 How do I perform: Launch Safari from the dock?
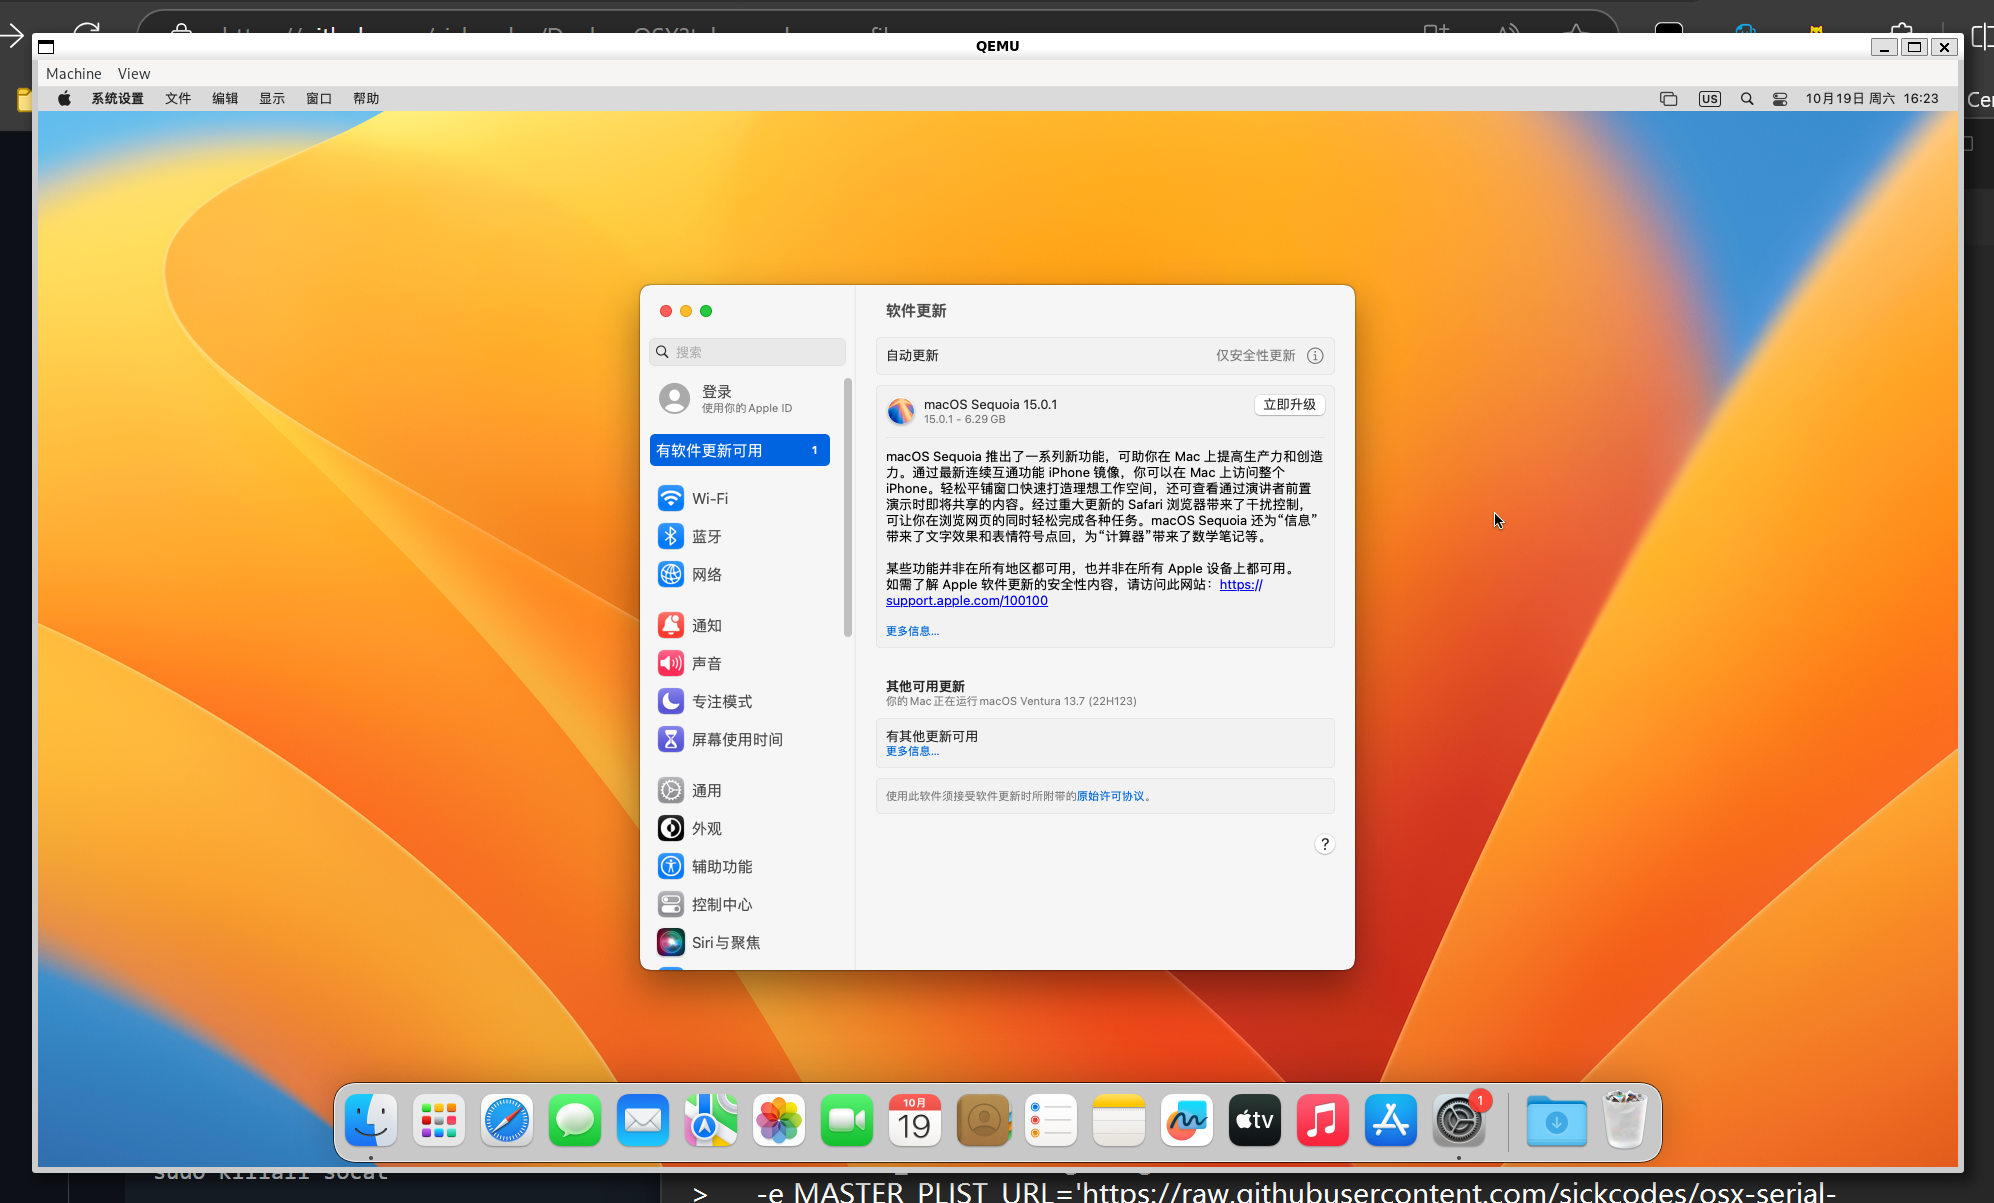coord(507,1120)
